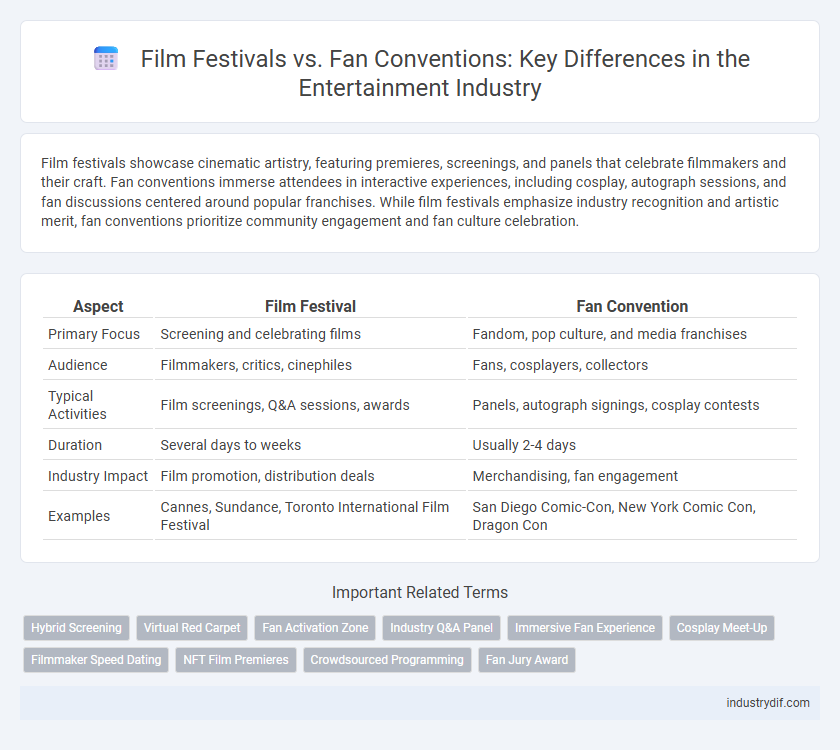Select the Fan Activation Zone tag

point(315,628)
